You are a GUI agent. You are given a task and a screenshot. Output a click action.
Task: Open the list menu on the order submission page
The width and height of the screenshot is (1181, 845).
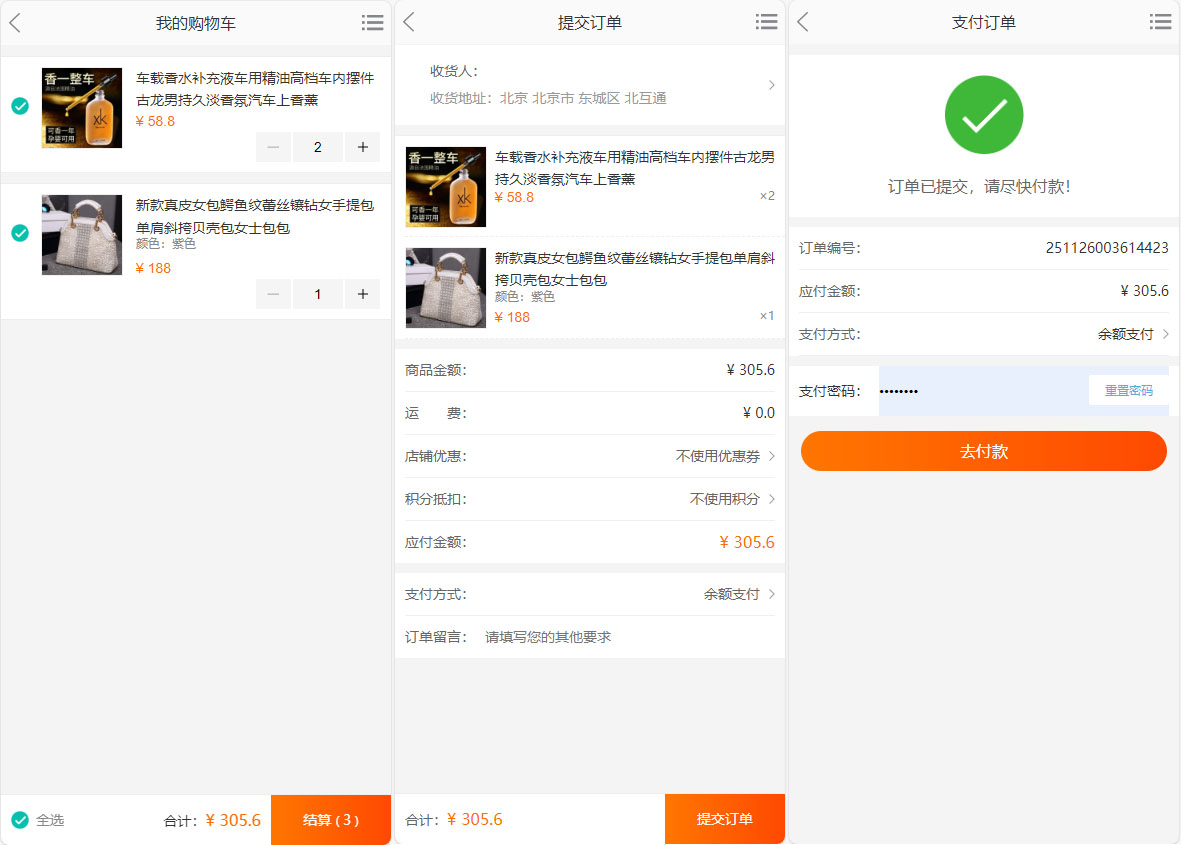tap(766, 21)
